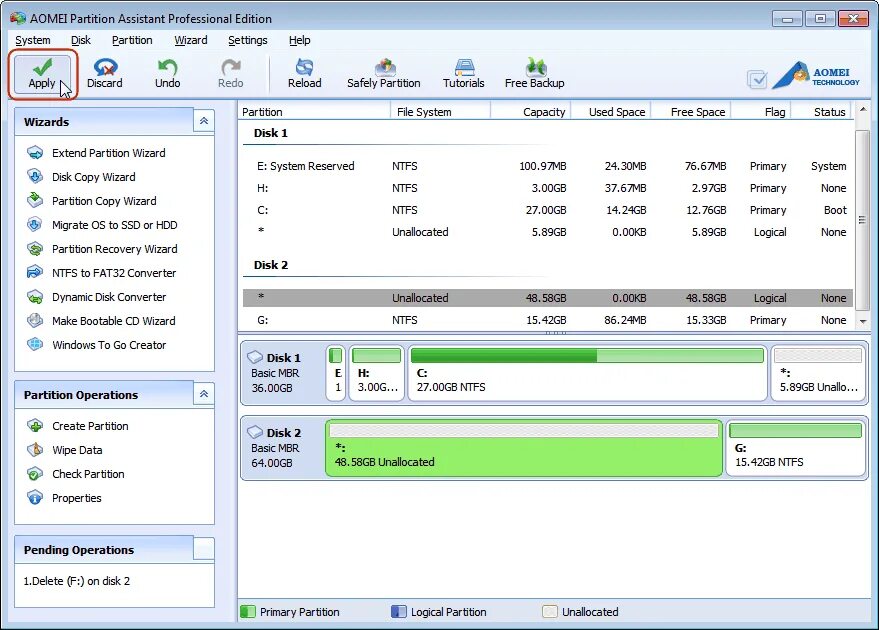879x630 pixels.
Task: Click the AOMEI Technology logo
Action: (x=816, y=76)
